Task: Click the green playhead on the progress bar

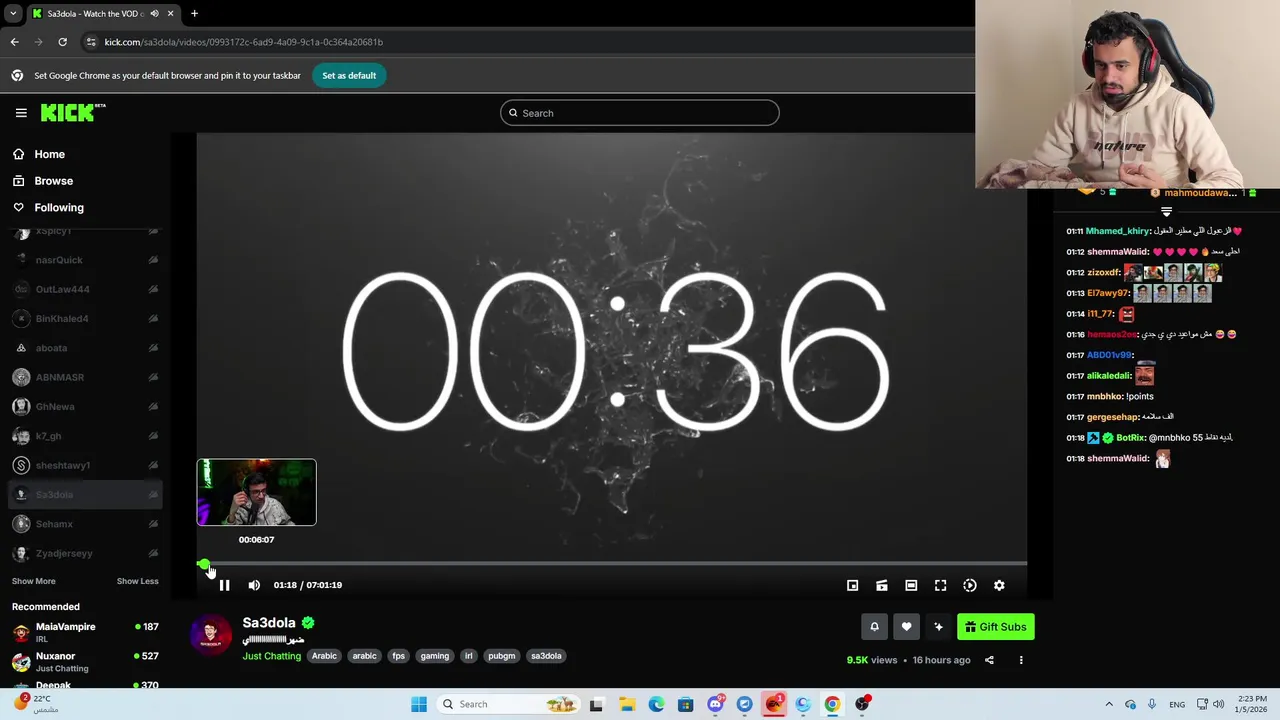Action: click(204, 564)
